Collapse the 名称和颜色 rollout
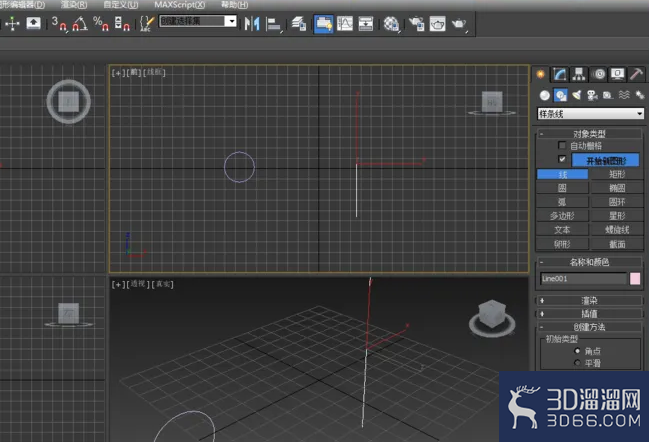Screen dimensions: 649x442 coord(589,262)
